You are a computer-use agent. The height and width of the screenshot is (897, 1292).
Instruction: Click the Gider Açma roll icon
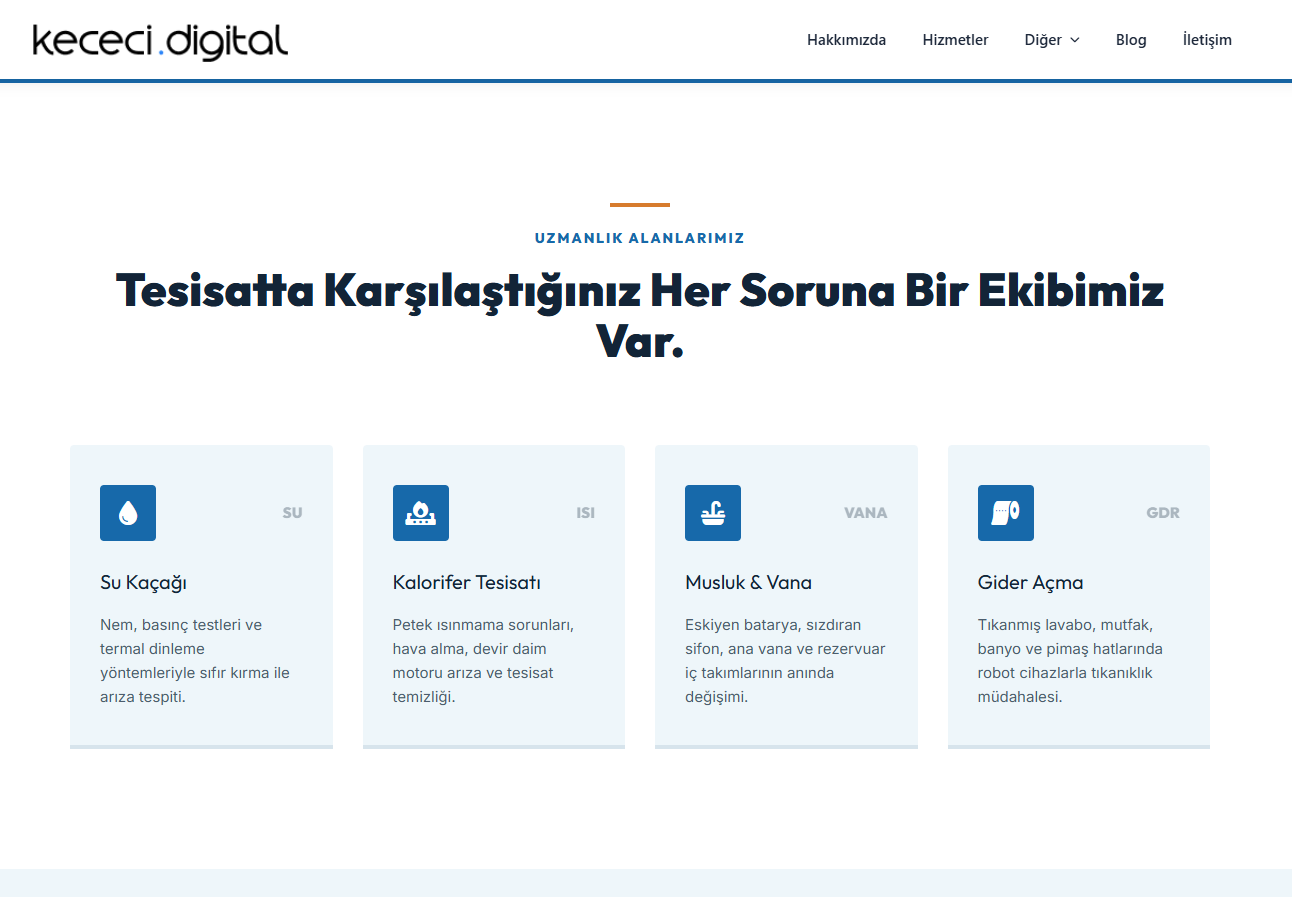[1006, 513]
